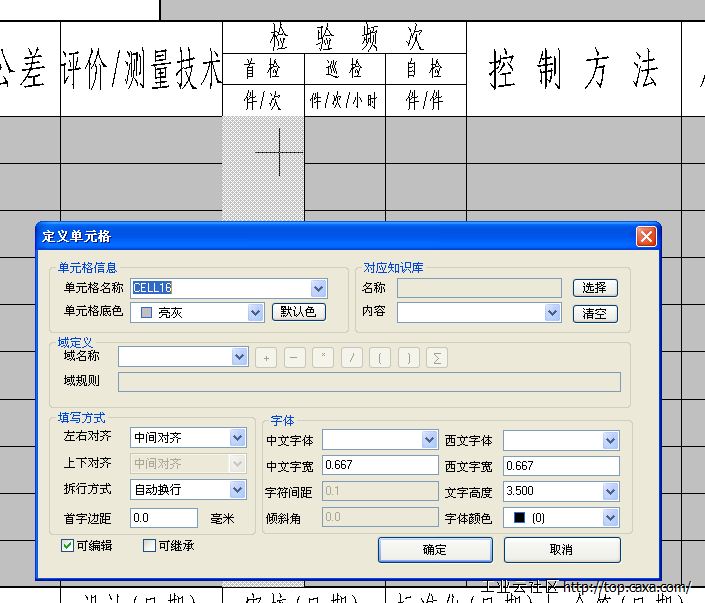Viewport: 705px width, 603px height.
Task: Close the 定义单元格 dialog
Action: click(645, 236)
